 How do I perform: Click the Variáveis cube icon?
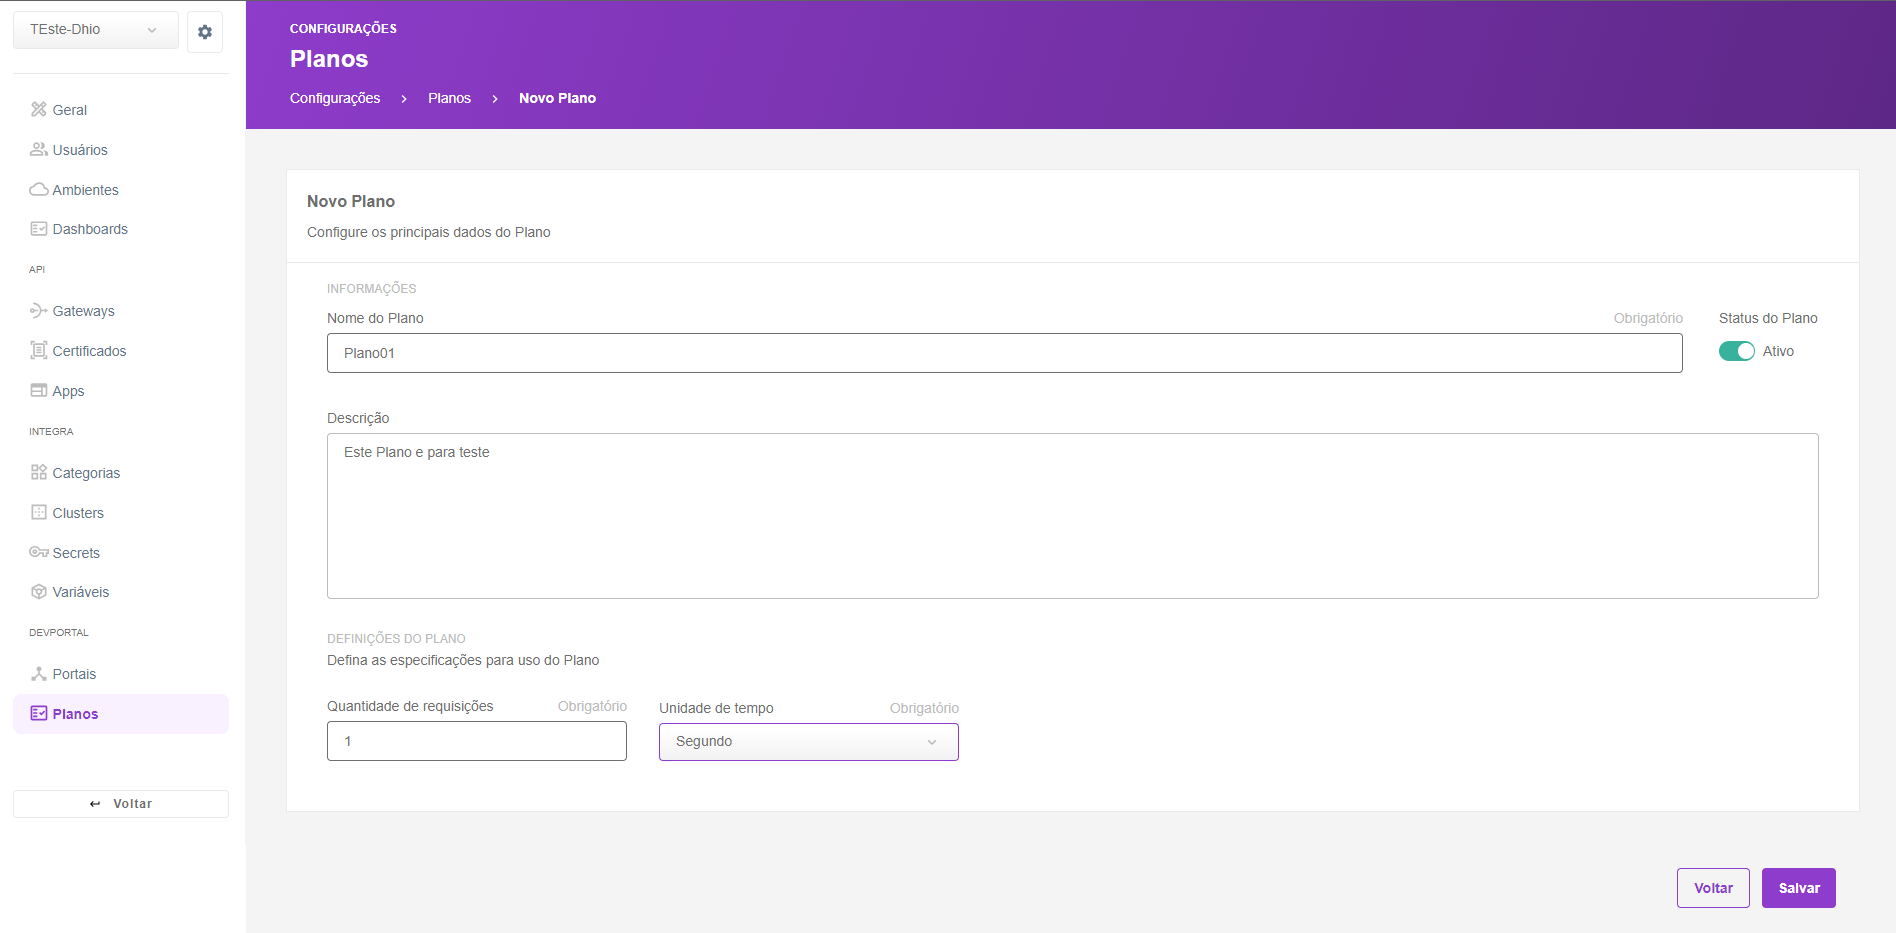click(39, 592)
